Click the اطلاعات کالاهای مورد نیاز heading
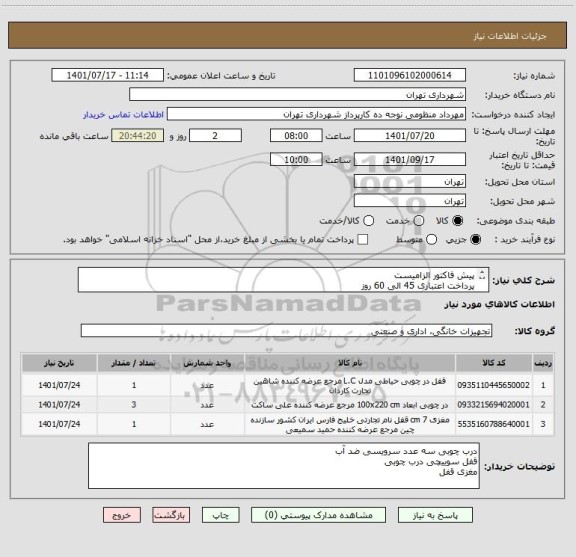 coord(500,304)
